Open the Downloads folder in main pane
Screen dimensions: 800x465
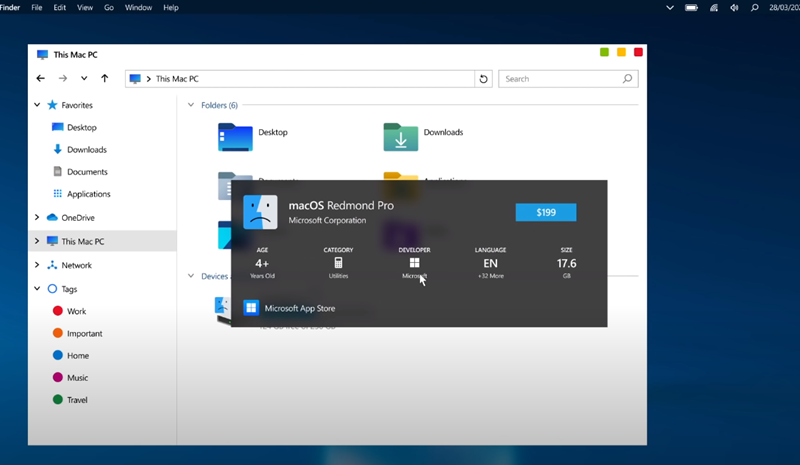pos(400,136)
